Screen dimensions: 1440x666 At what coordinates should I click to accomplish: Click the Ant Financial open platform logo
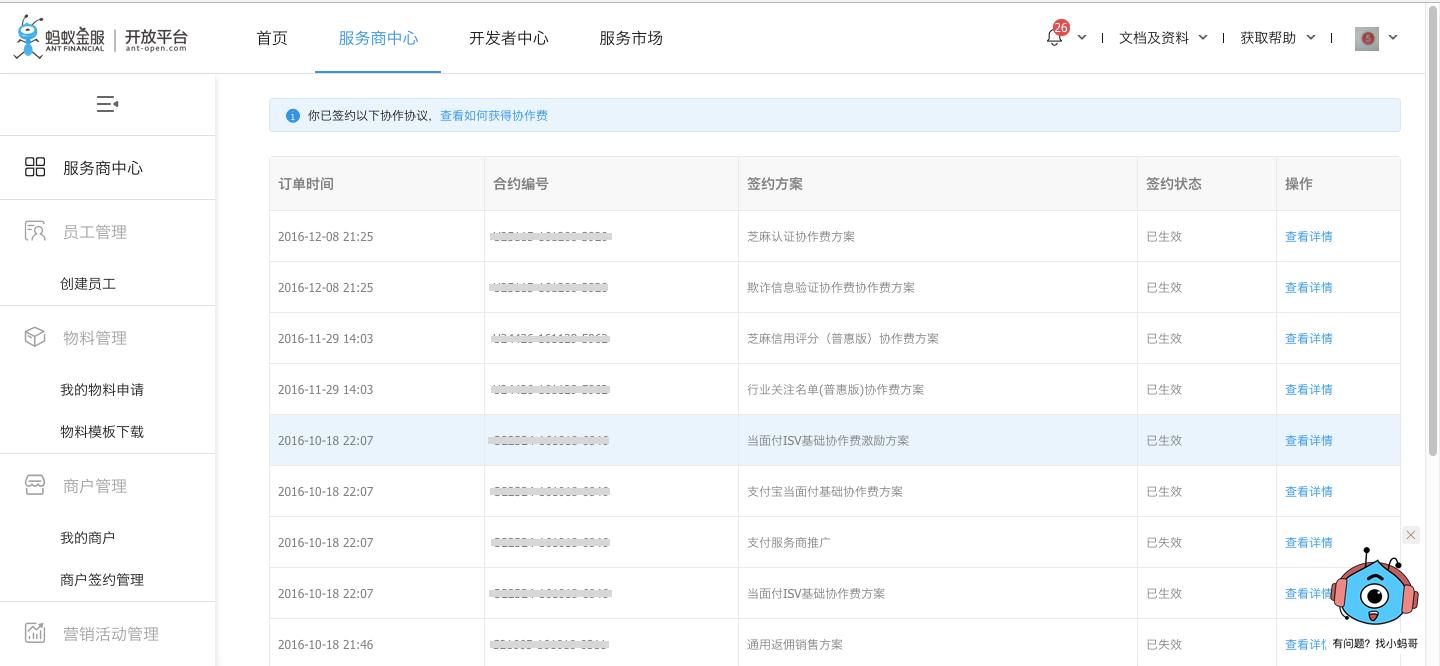[x=100, y=36]
